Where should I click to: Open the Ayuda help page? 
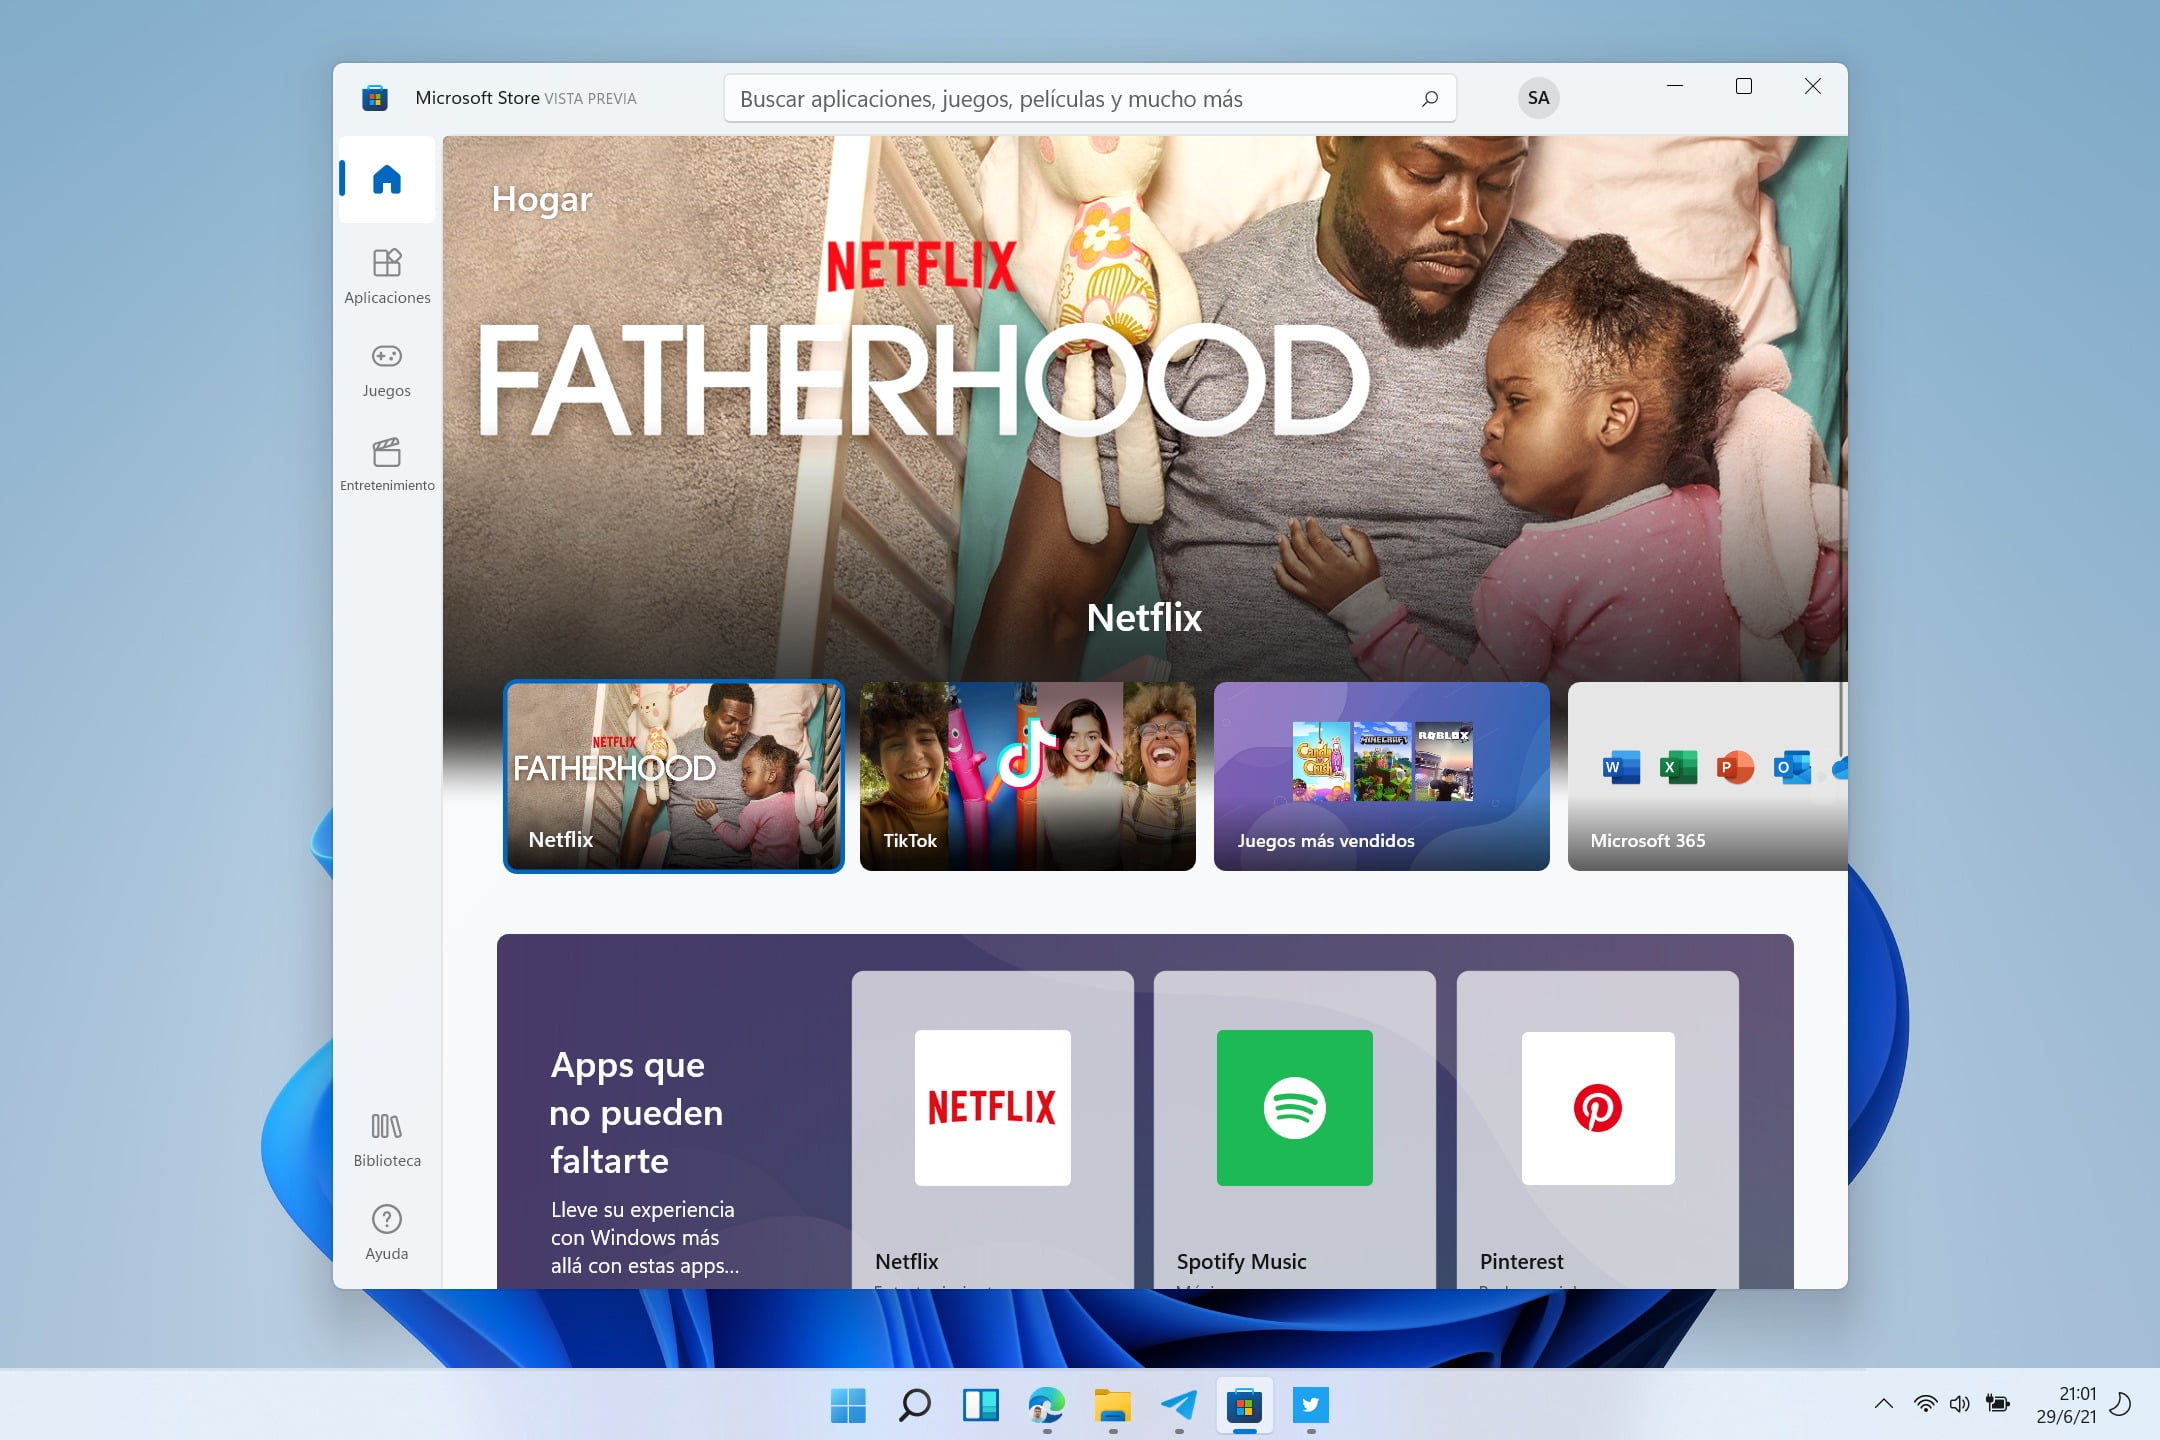click(387, 1233)
